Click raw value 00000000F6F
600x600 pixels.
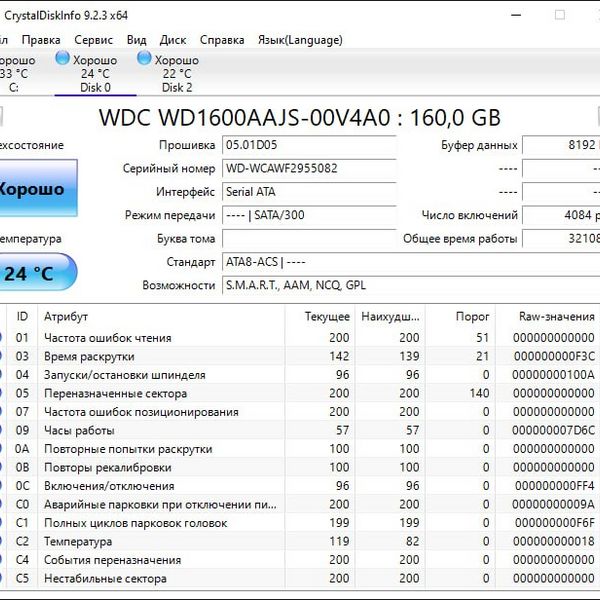[555, 523]
